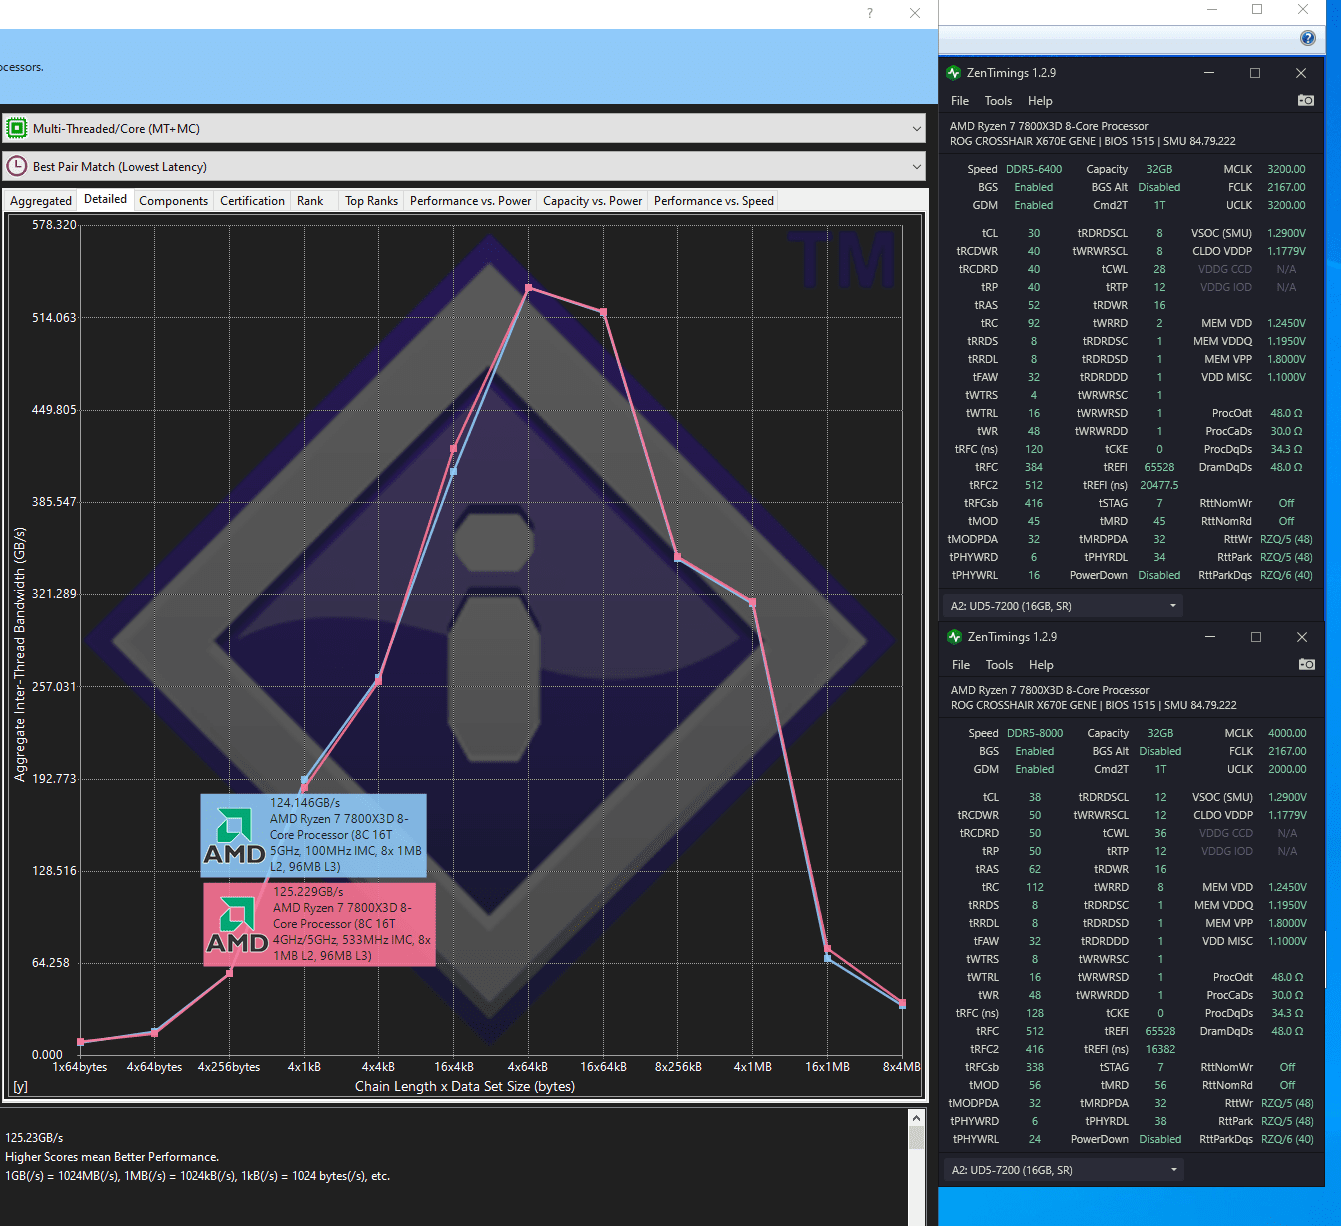Open the Components tab
Viewport: 1341px width, 1226px height.
click(174, 201)
